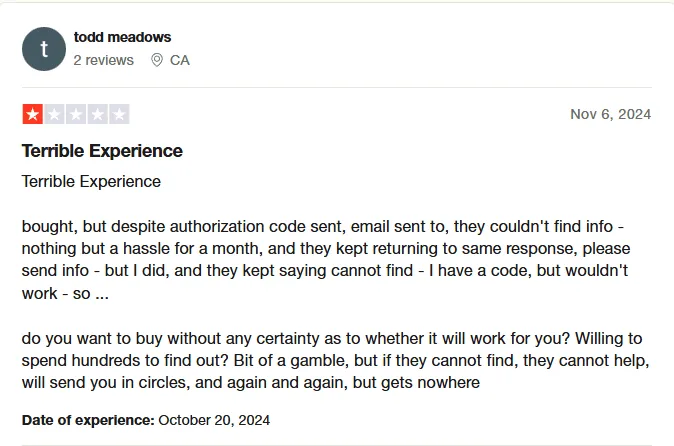
Task: Select the third grey rating star
Action: 76,114
